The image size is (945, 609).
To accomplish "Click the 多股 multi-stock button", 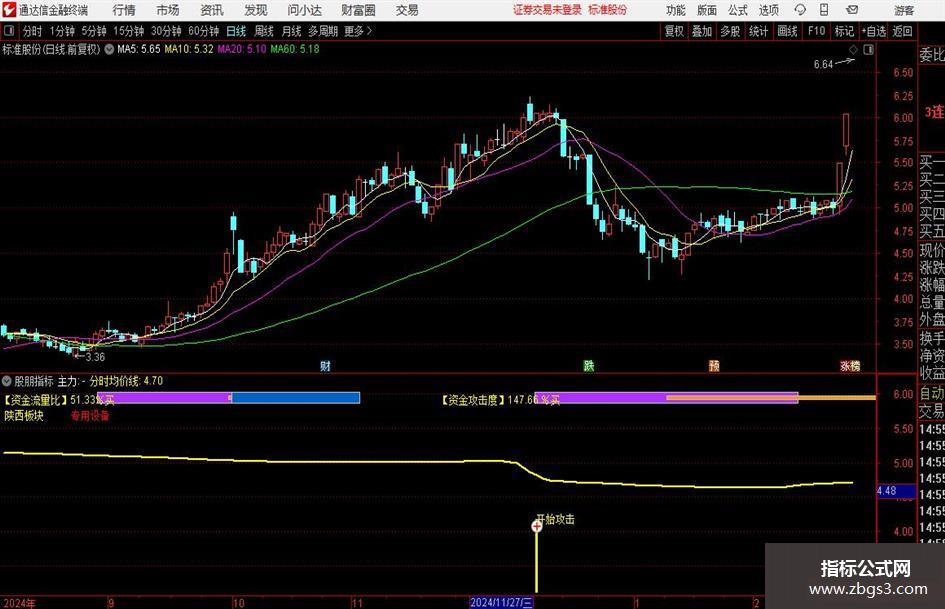I will tap(730, 31).
